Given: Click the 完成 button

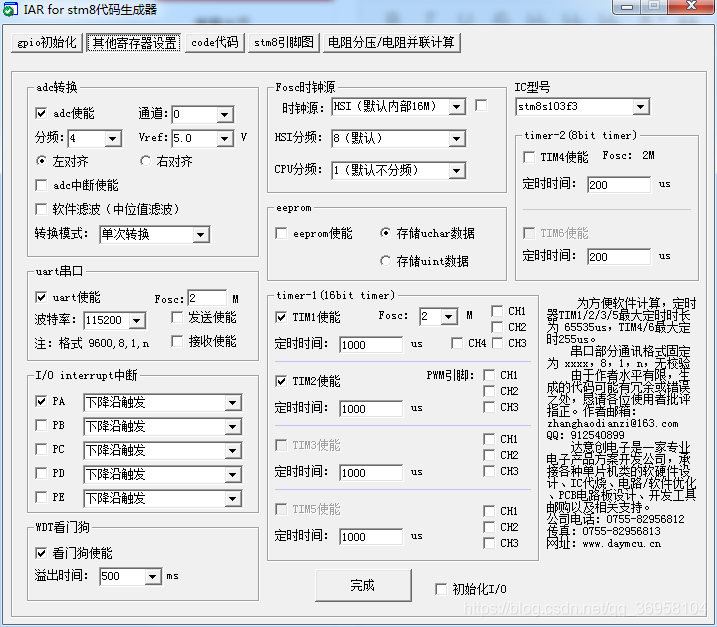Looking at the screenshot, I should (x=363, y=585).
